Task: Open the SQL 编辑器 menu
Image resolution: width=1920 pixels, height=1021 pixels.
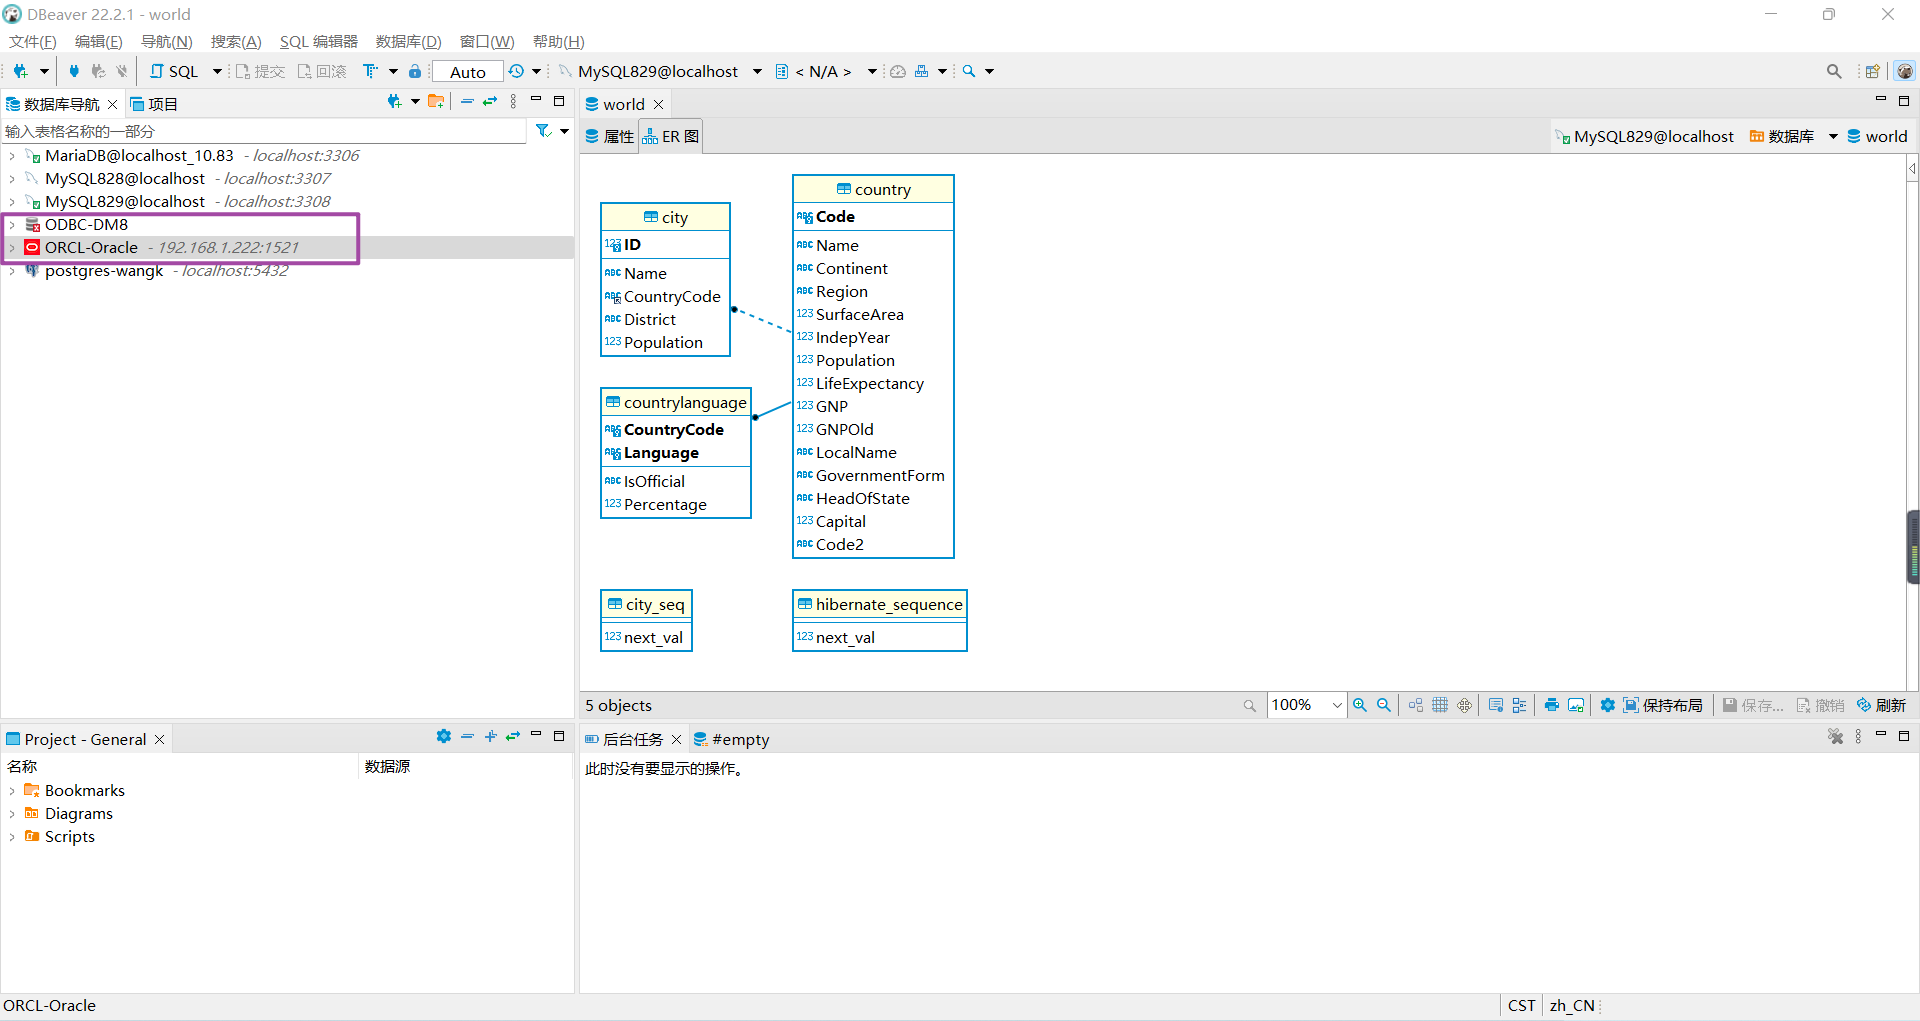Action: (x=318, y=41)
